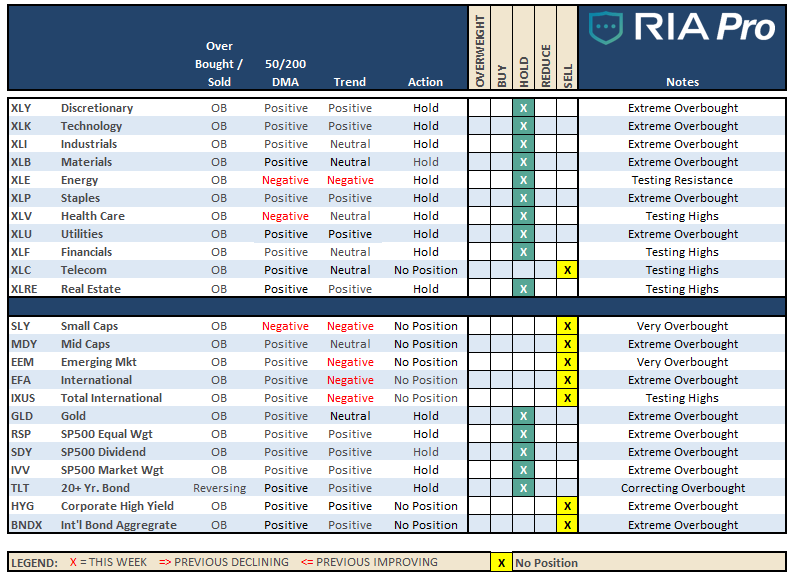Select the red Negative DMA cell for Energy

point(285,180)
